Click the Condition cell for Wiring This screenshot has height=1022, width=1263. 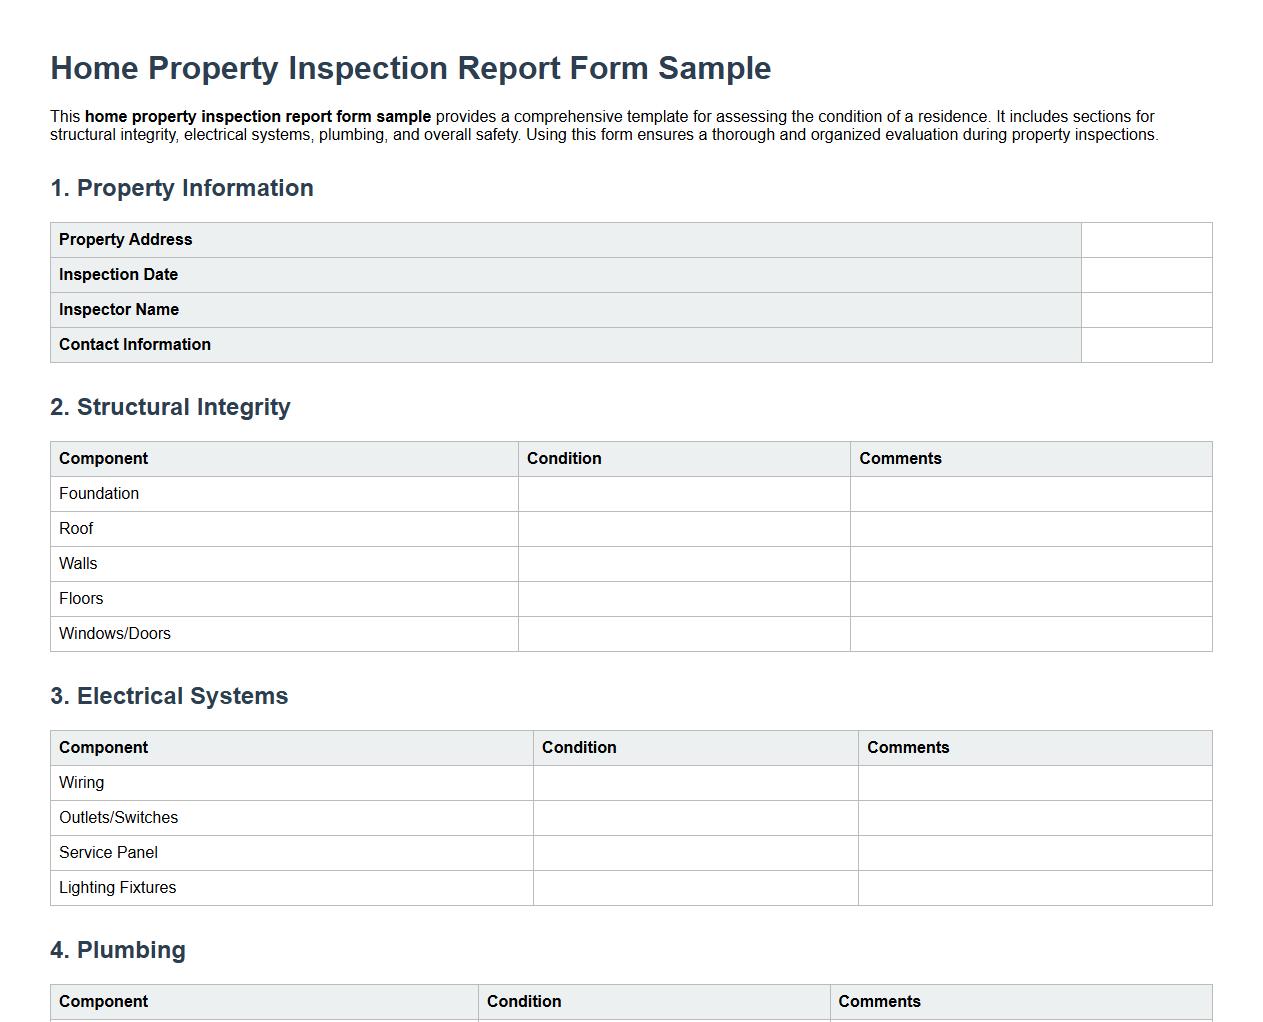tap(695, 782)
